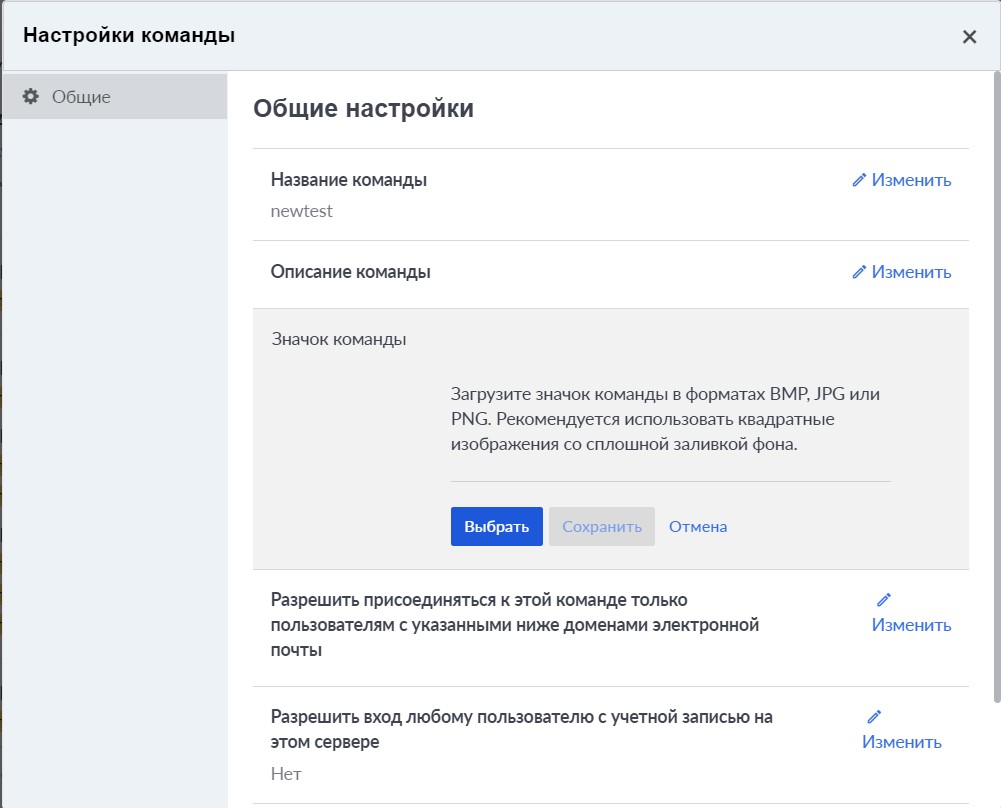Click Отмена to cancel icon upload
The height and width of the screenshot is (808, 1001).
(x=697, y=525)
